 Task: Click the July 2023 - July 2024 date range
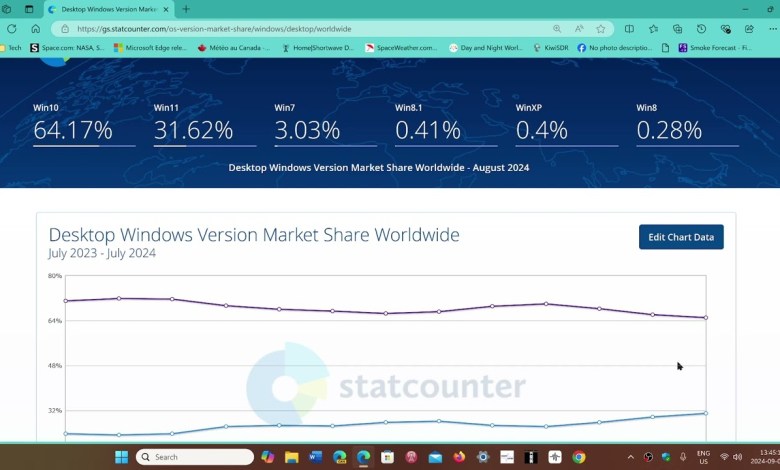pos(102,253)
